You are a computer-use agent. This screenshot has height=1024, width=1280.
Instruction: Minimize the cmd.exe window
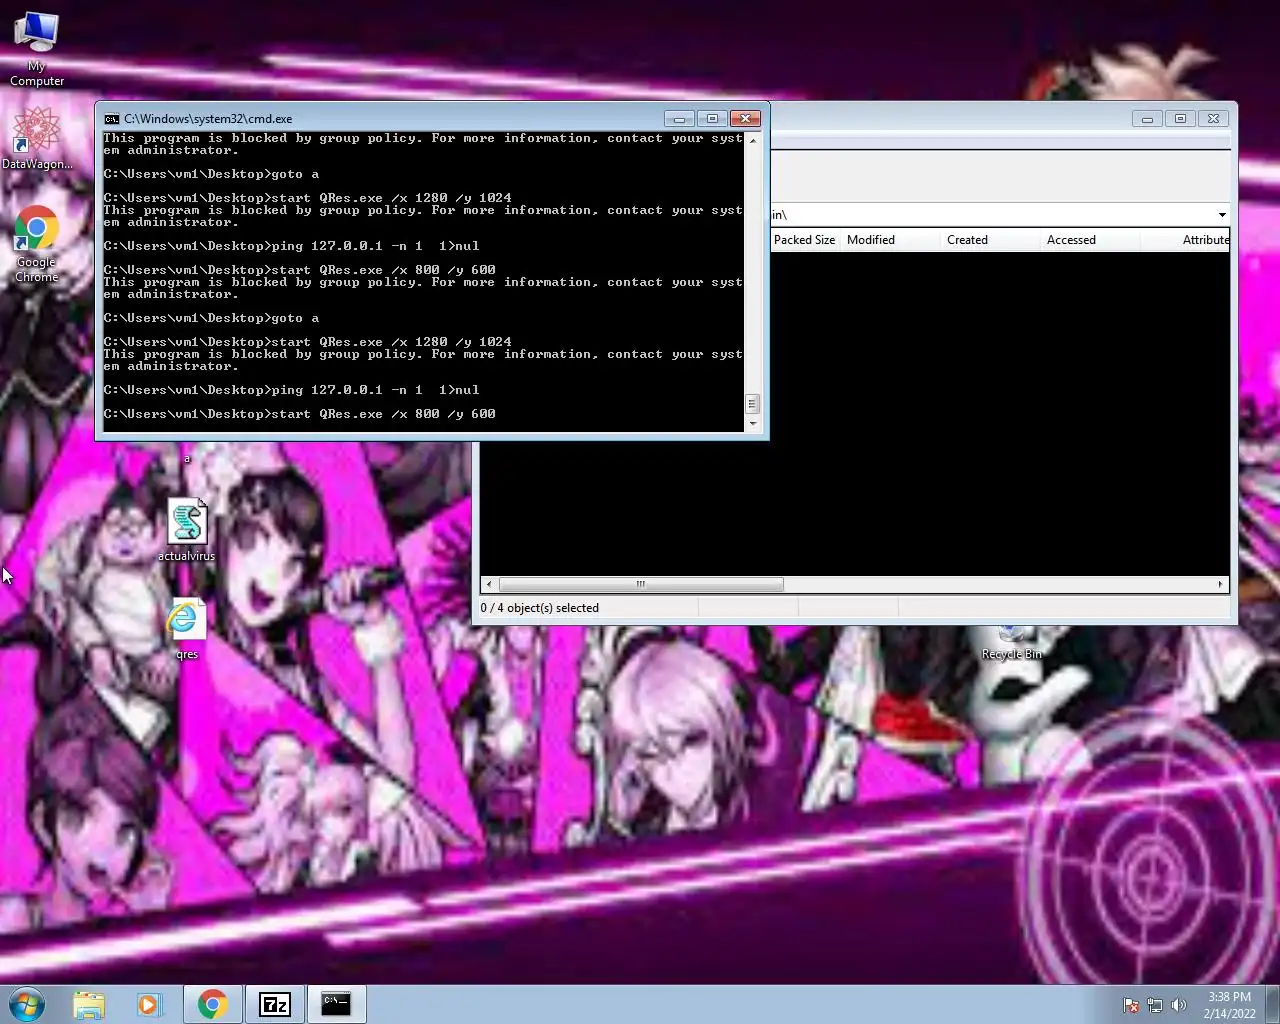pos(679,118)
